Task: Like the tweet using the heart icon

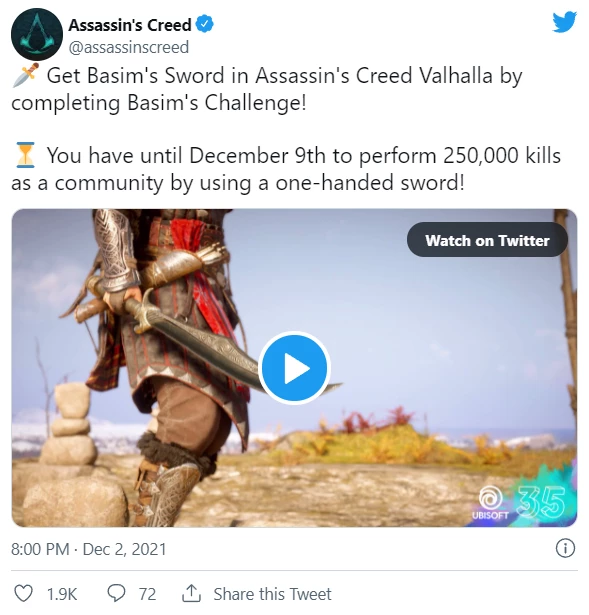Action: (23, 594)
